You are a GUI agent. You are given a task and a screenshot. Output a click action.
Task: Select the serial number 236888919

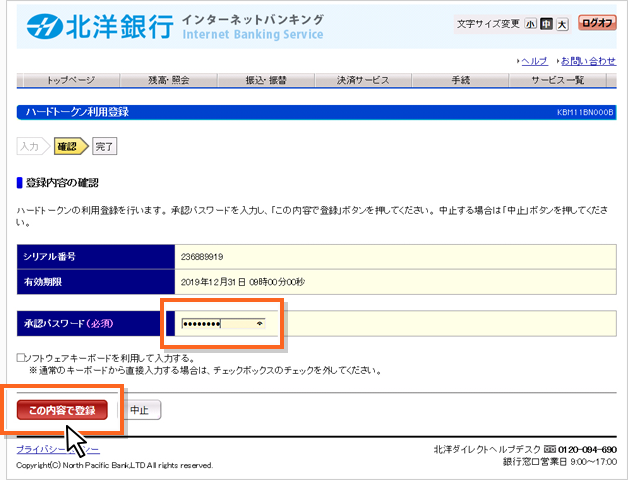click(202, 257)
